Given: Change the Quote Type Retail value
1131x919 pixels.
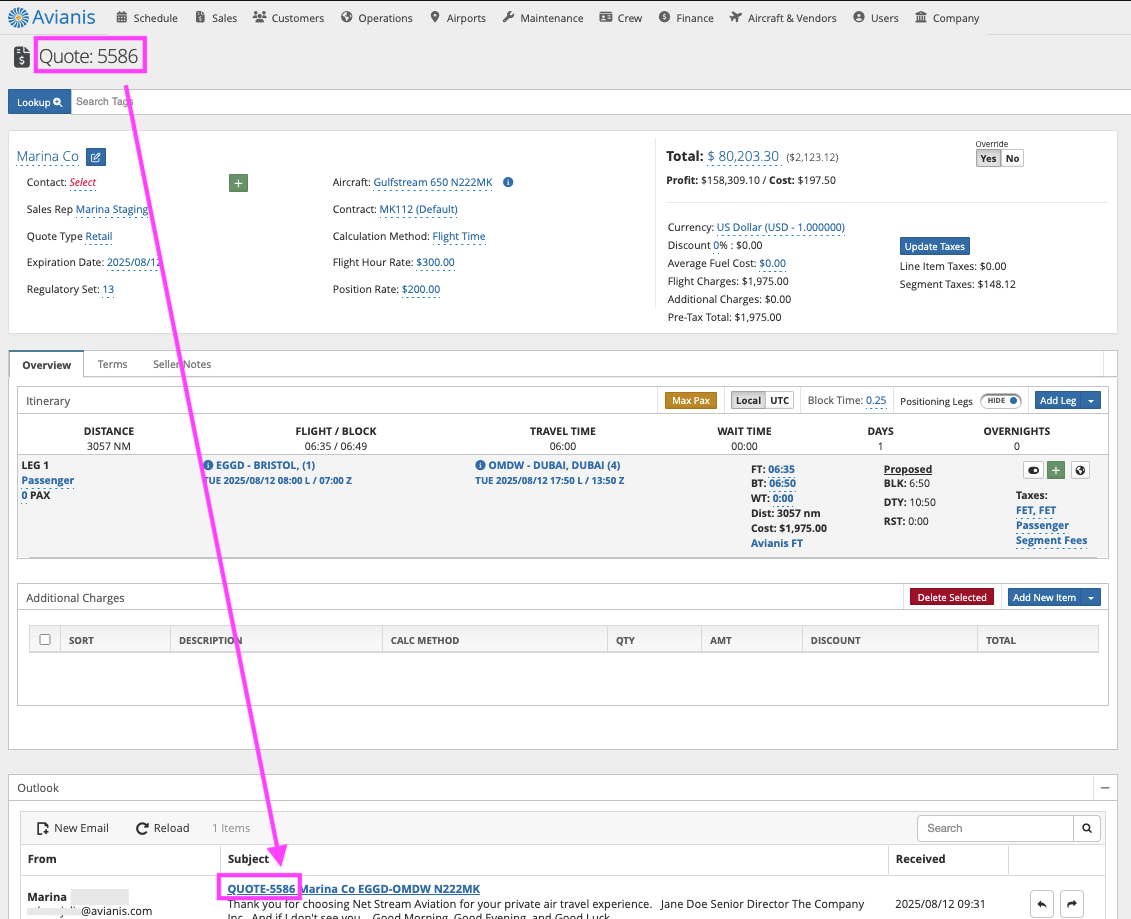Looking at the screenshot, I should click(x=99, y=237).
